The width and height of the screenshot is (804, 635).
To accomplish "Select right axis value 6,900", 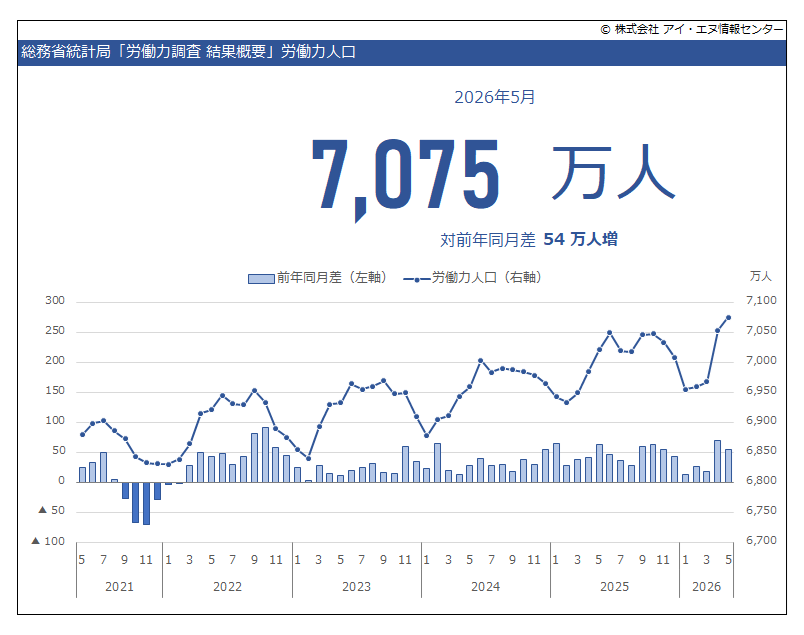I will 761,421.
